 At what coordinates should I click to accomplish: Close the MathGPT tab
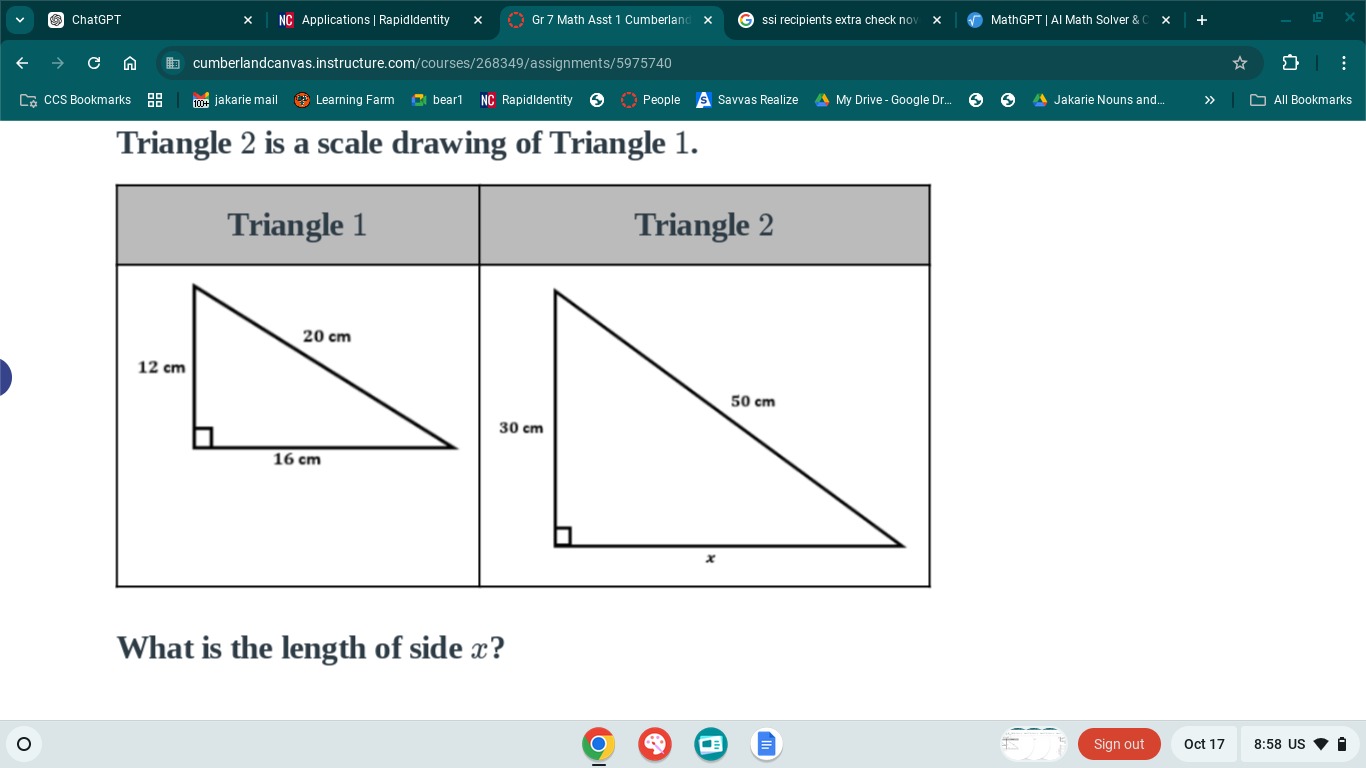pyautogui.click(x=1166, y=20)
